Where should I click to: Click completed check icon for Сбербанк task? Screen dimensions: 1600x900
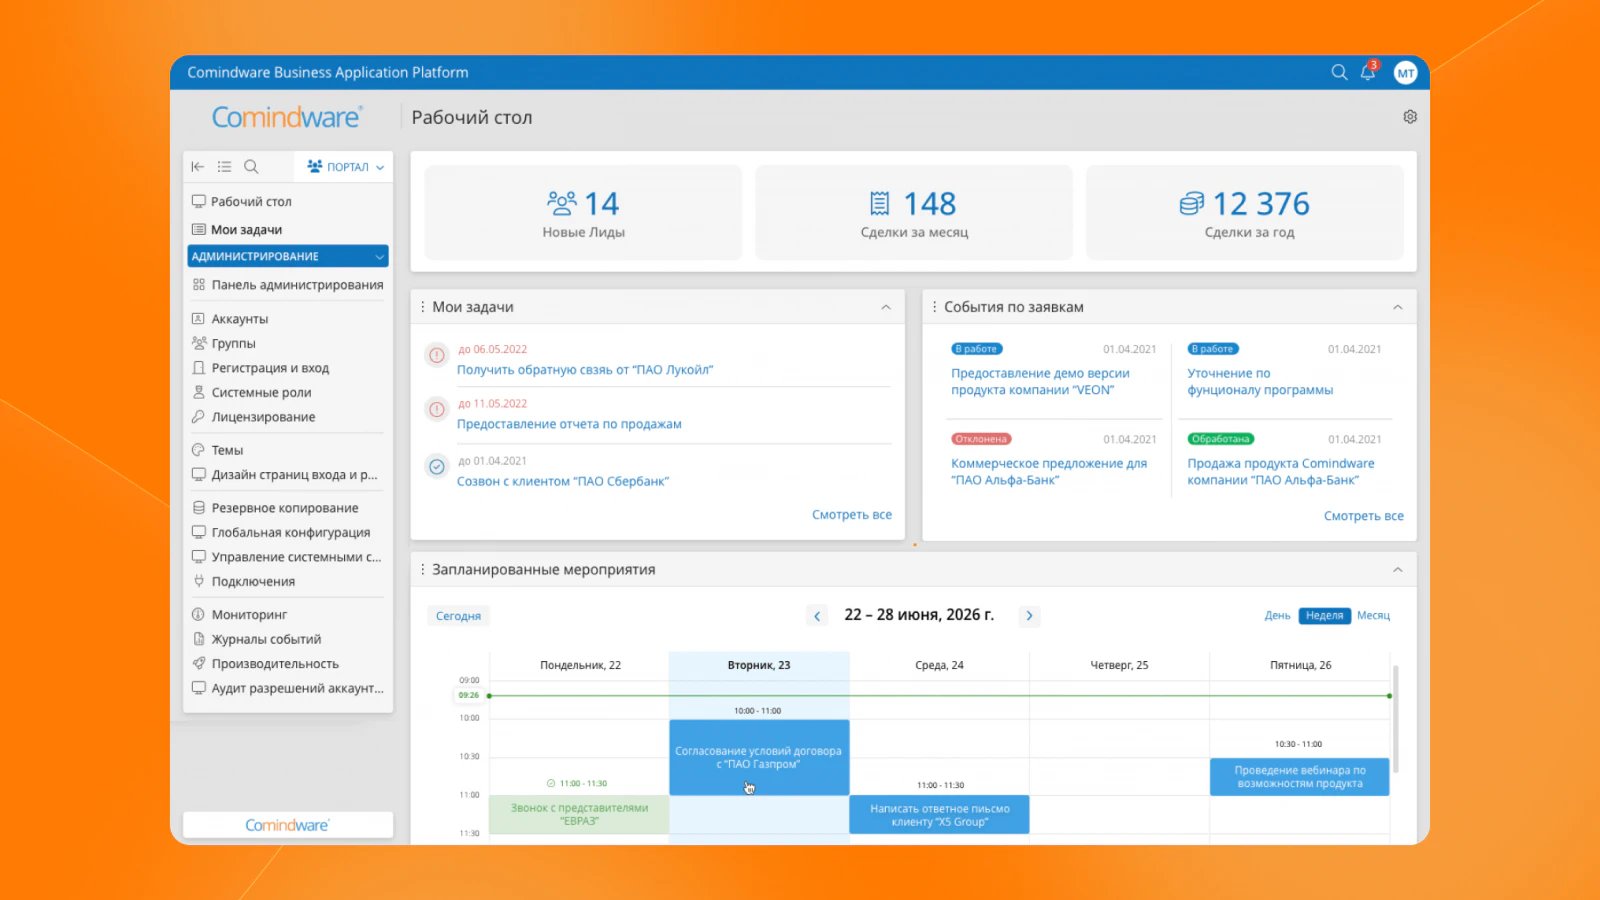coord(437,466)
